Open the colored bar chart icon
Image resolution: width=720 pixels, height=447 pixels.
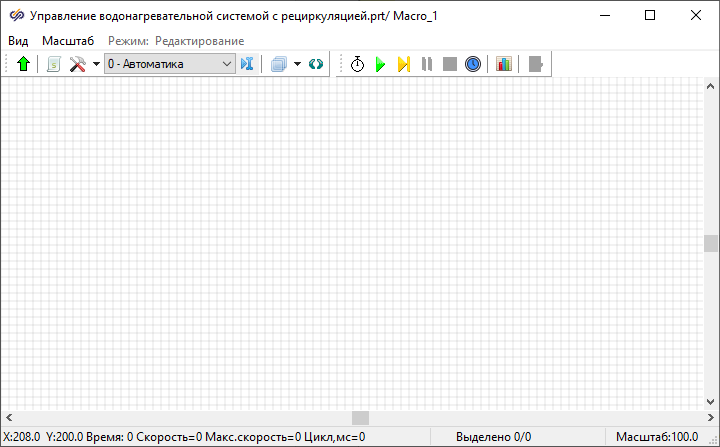[504, 64]
